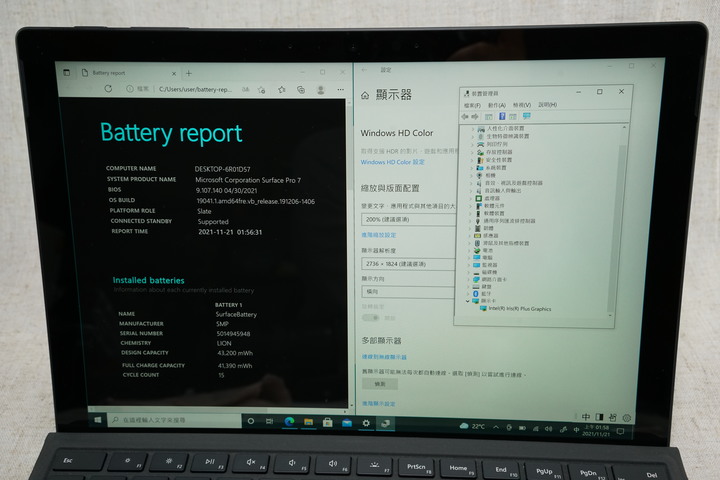Click Properties pane icon in Device Manager toolbar
This screenshot has width=720, height=480.
click(x=489, y=117)
